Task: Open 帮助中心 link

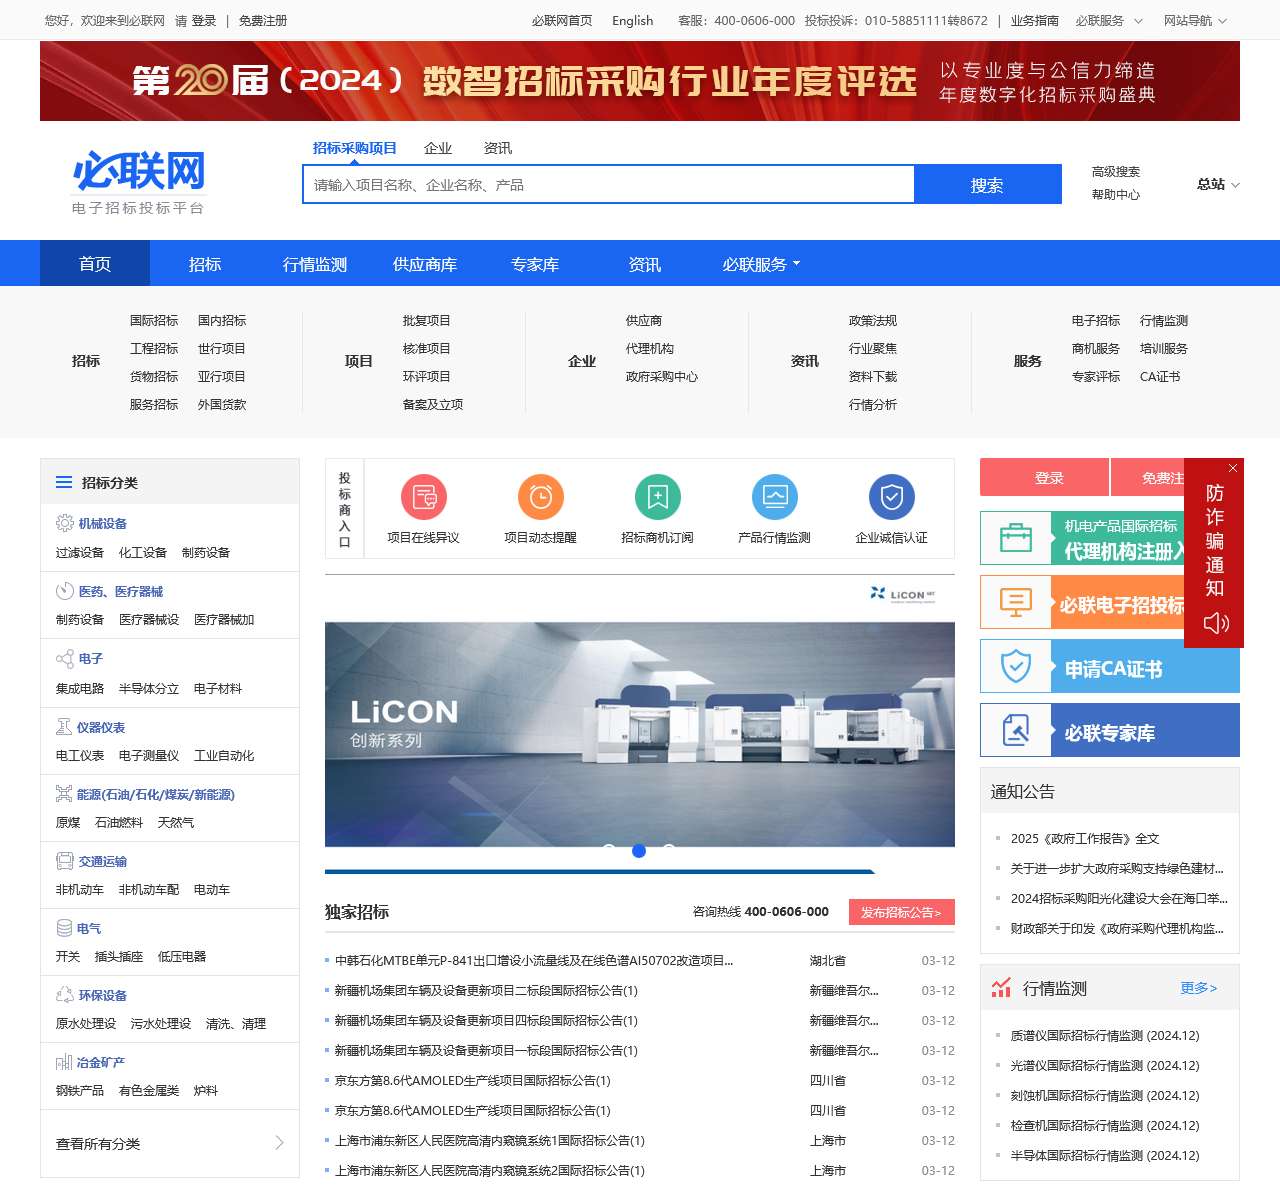Action: click(1116, 195)
